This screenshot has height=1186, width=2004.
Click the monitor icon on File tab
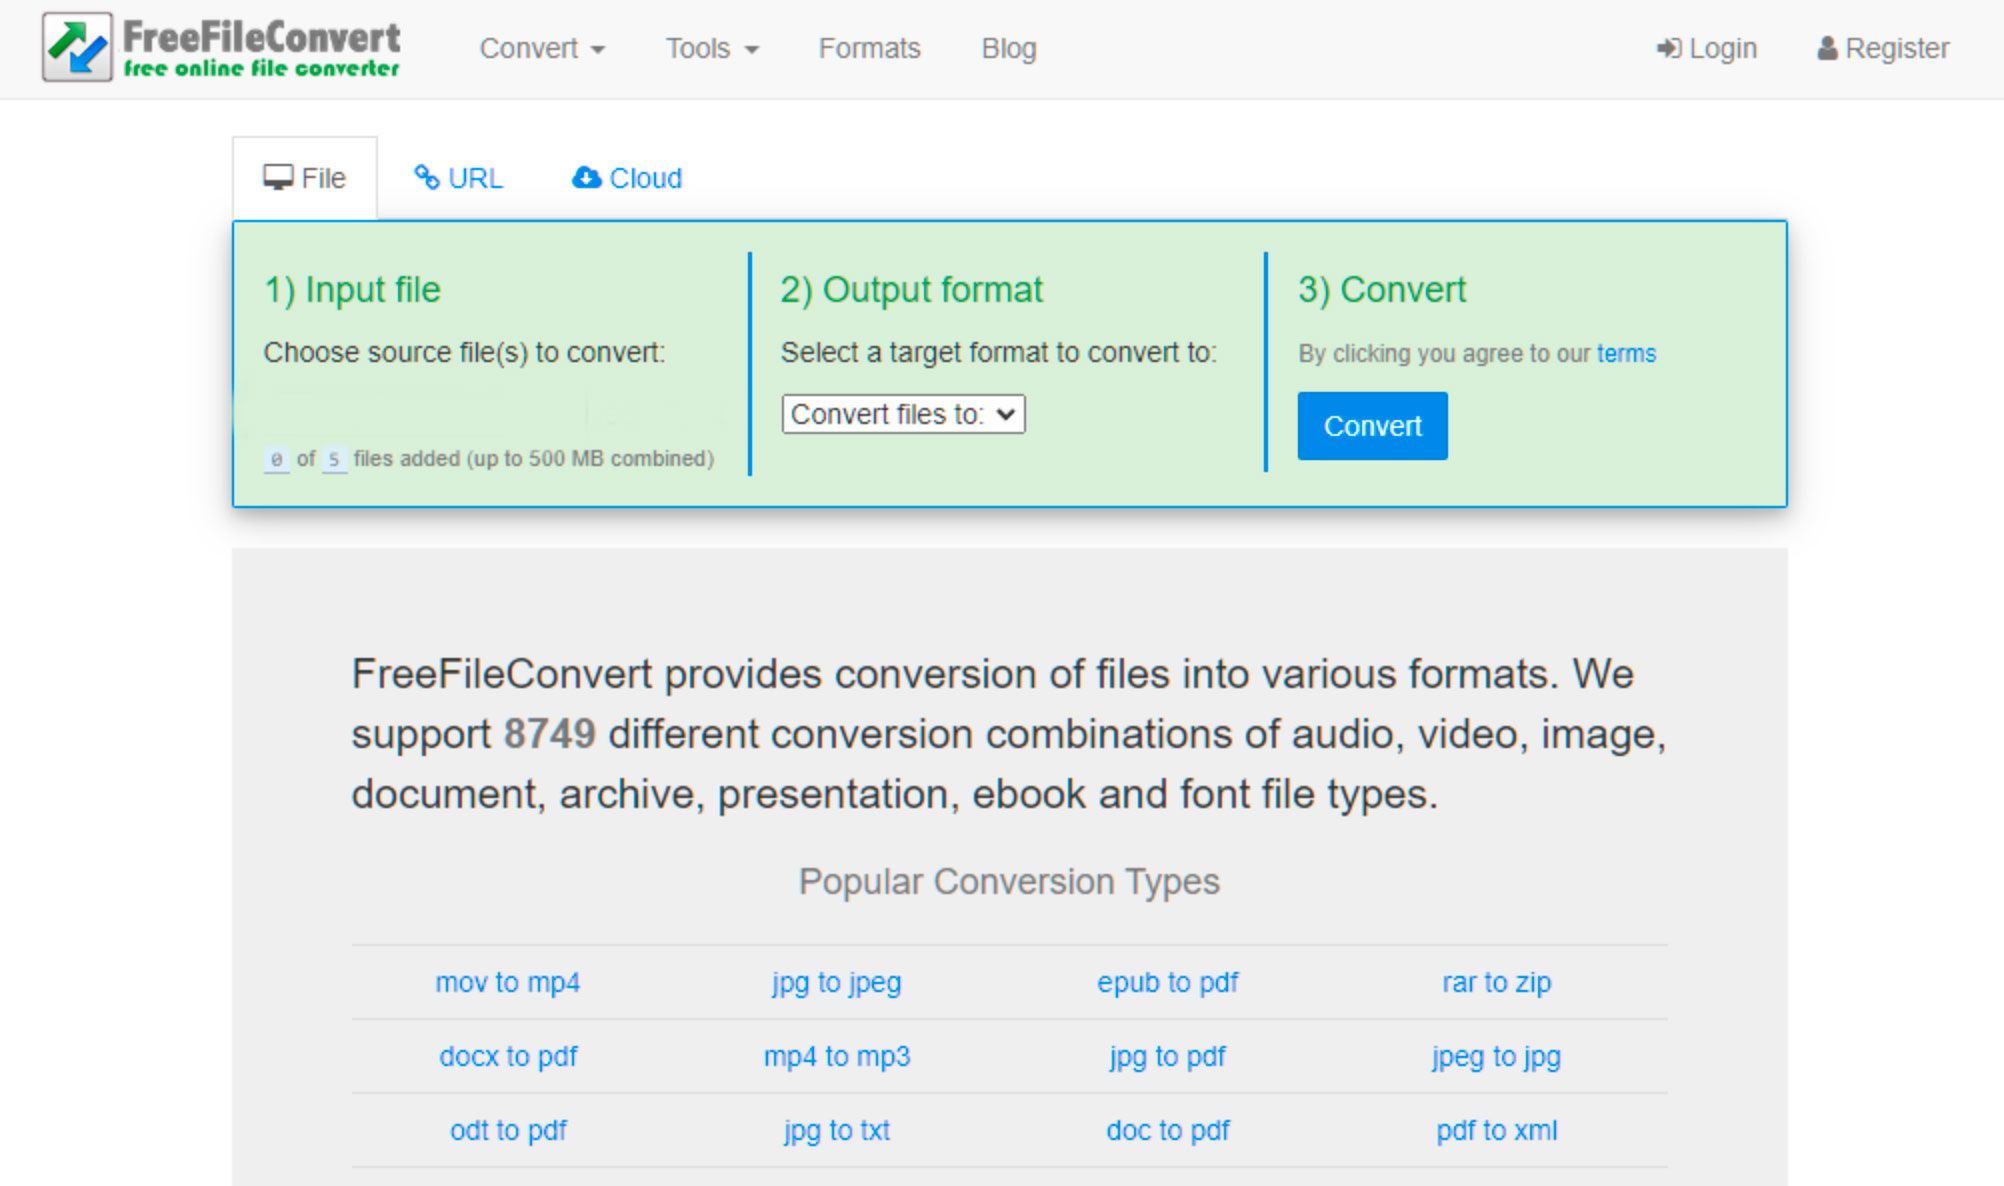tap(278, 178)
